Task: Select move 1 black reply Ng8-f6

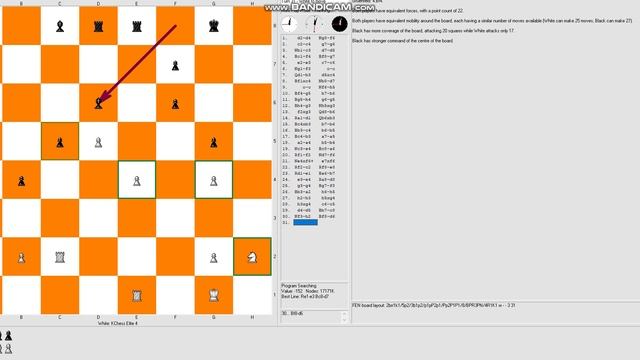Action: 327,38
